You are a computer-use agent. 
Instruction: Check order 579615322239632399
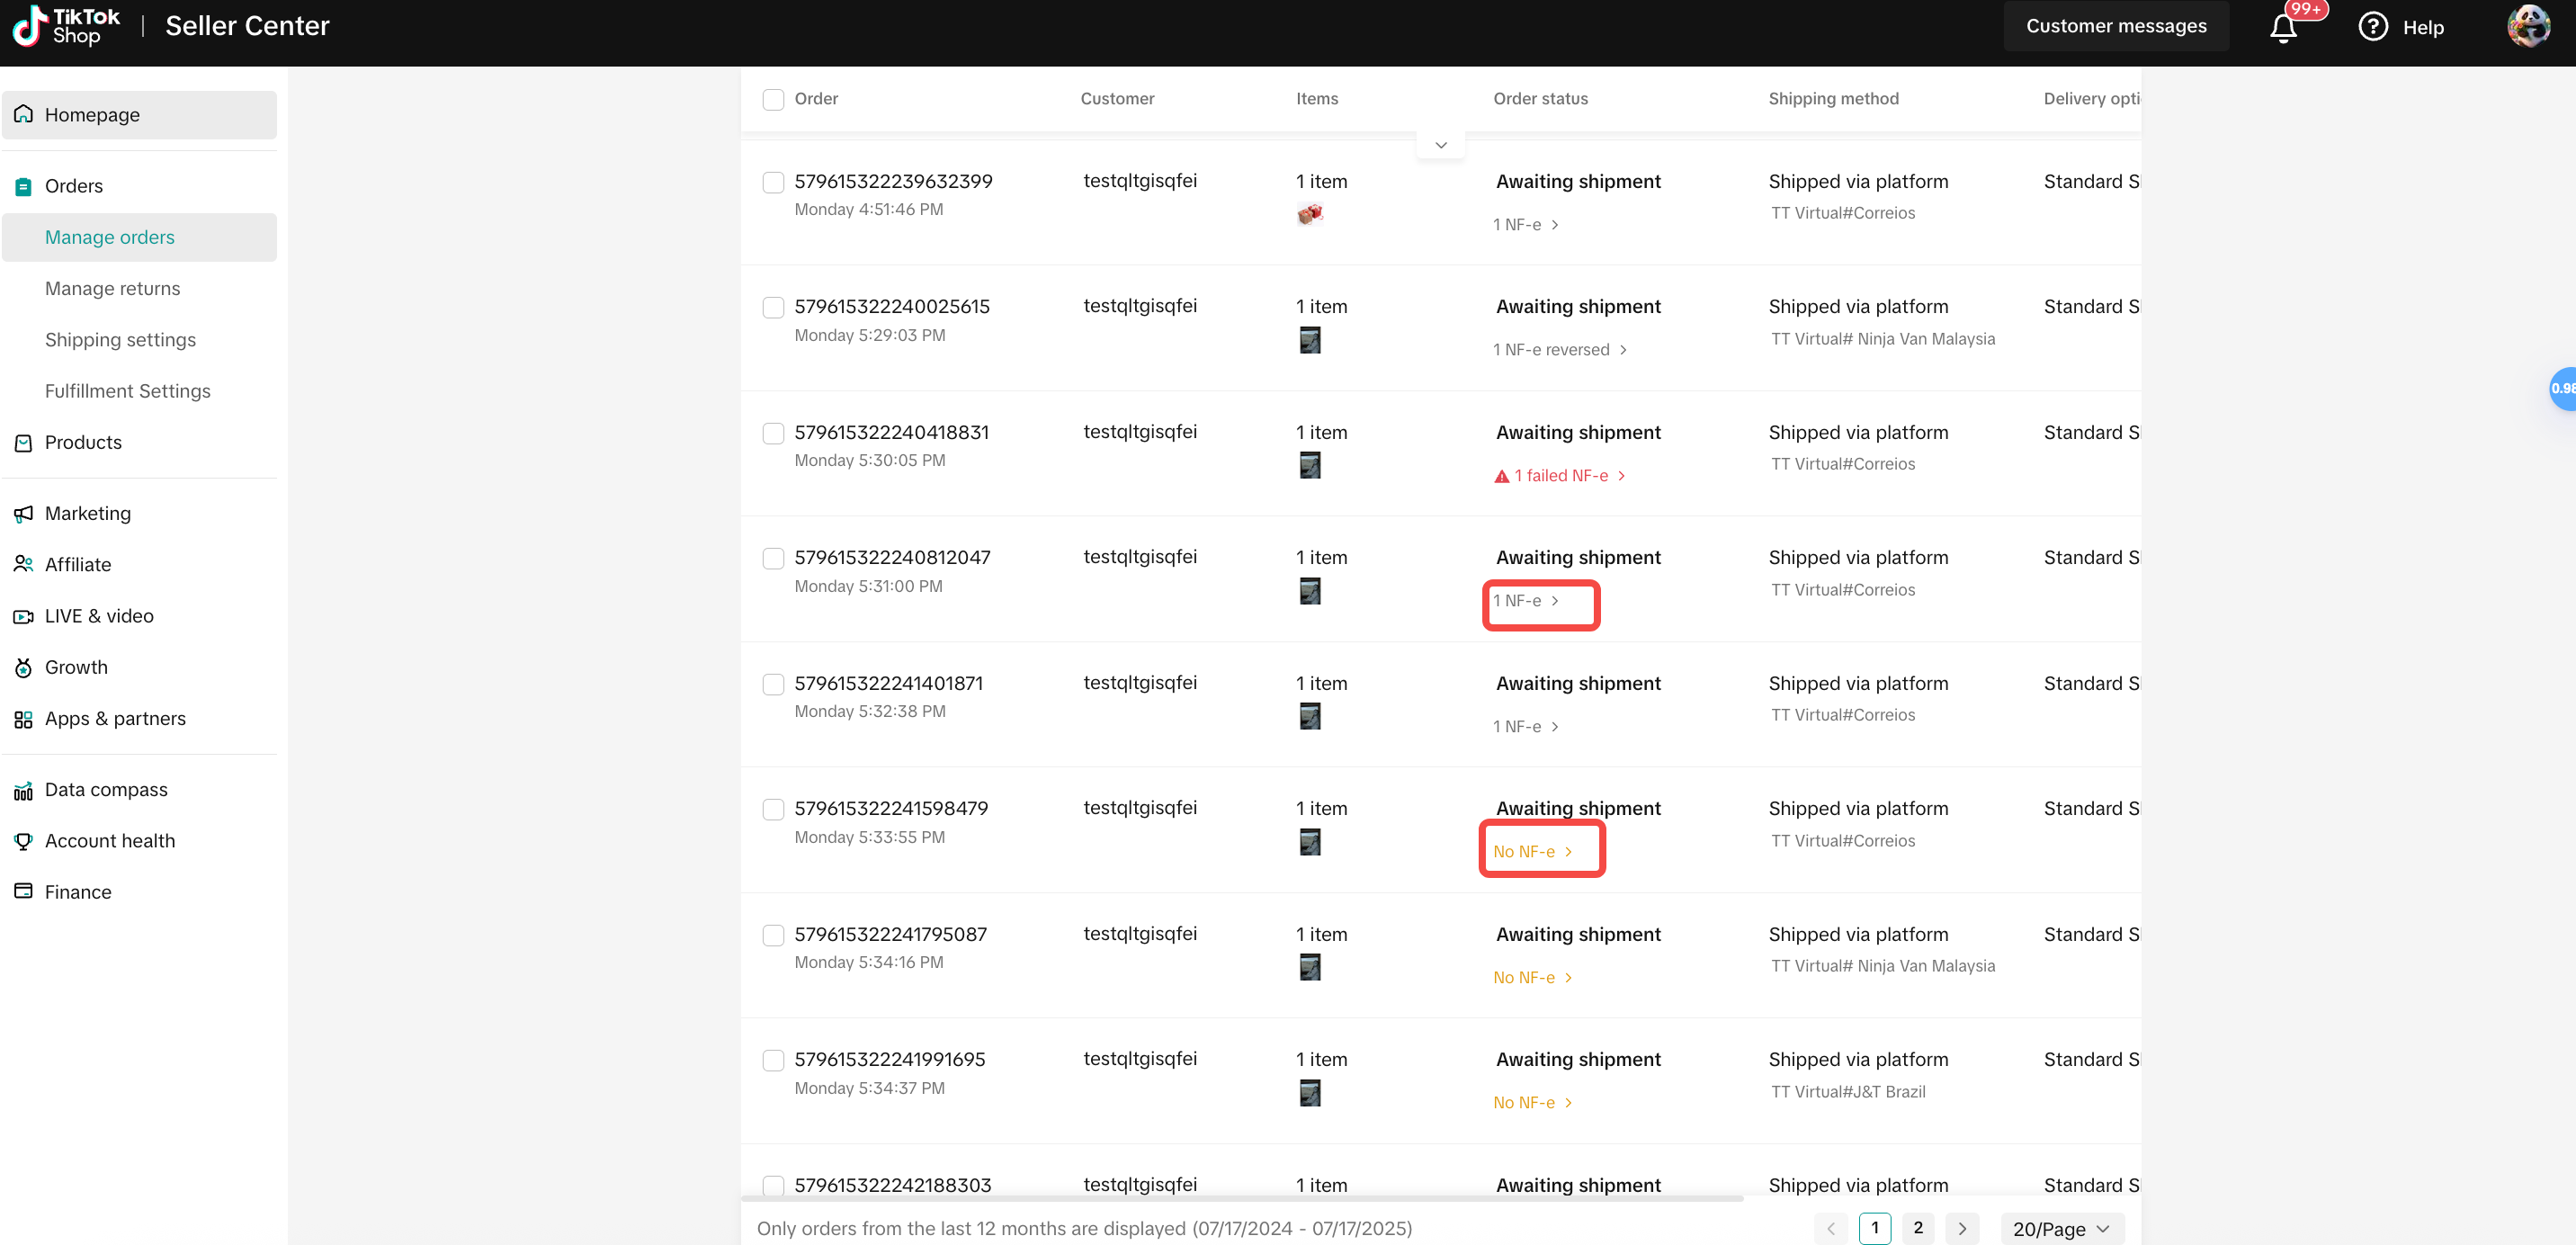pos(773,182)
